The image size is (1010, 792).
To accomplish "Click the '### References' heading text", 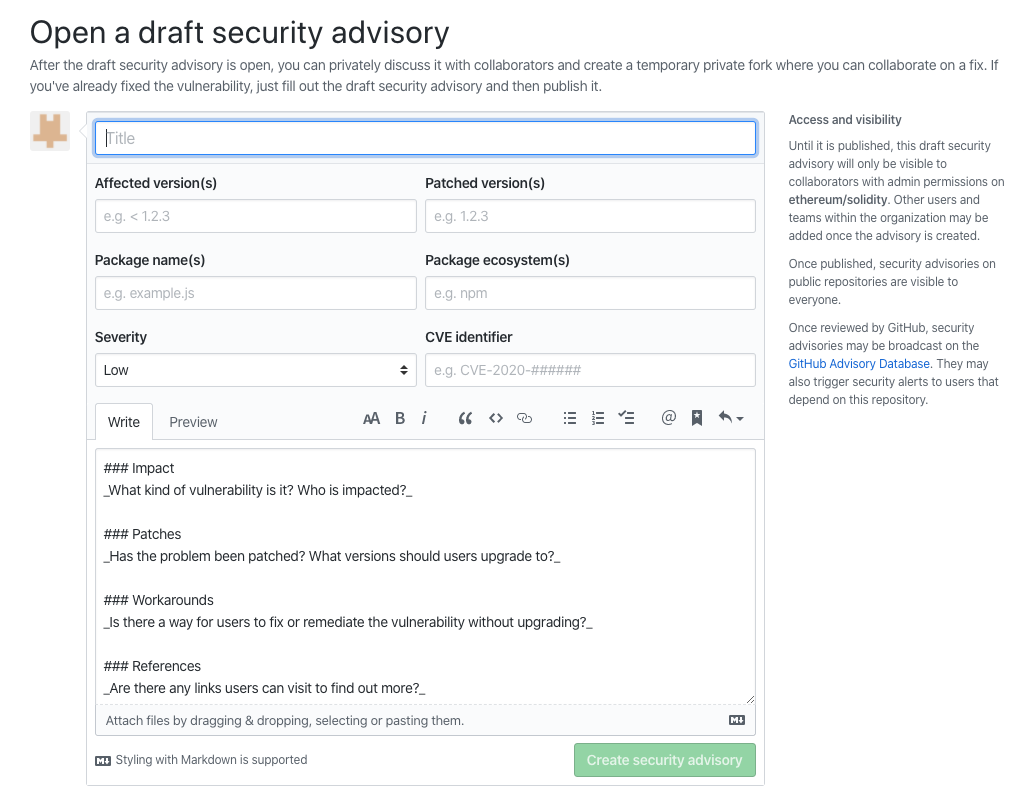I will pyautogui.click(x=152, y=666).
